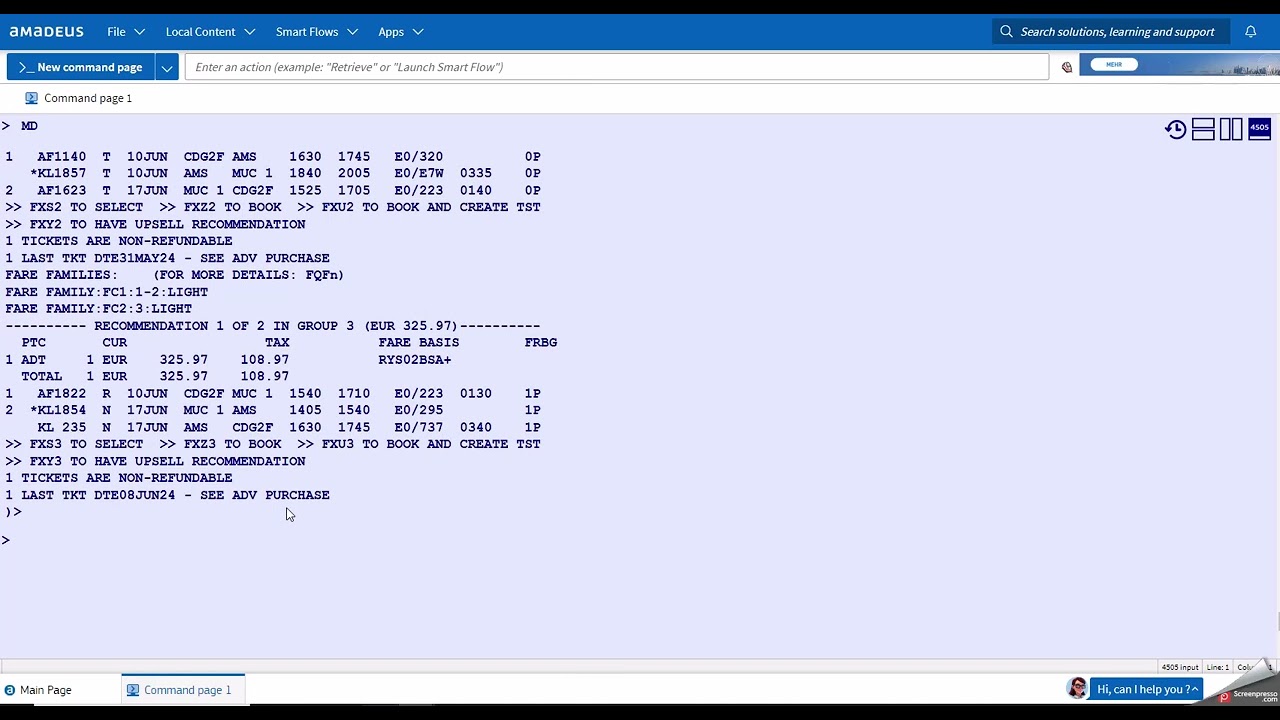Click FARE FAMILIES: FOR MORE DETAILS line
1280x720 pixels.
pos(174,275)
